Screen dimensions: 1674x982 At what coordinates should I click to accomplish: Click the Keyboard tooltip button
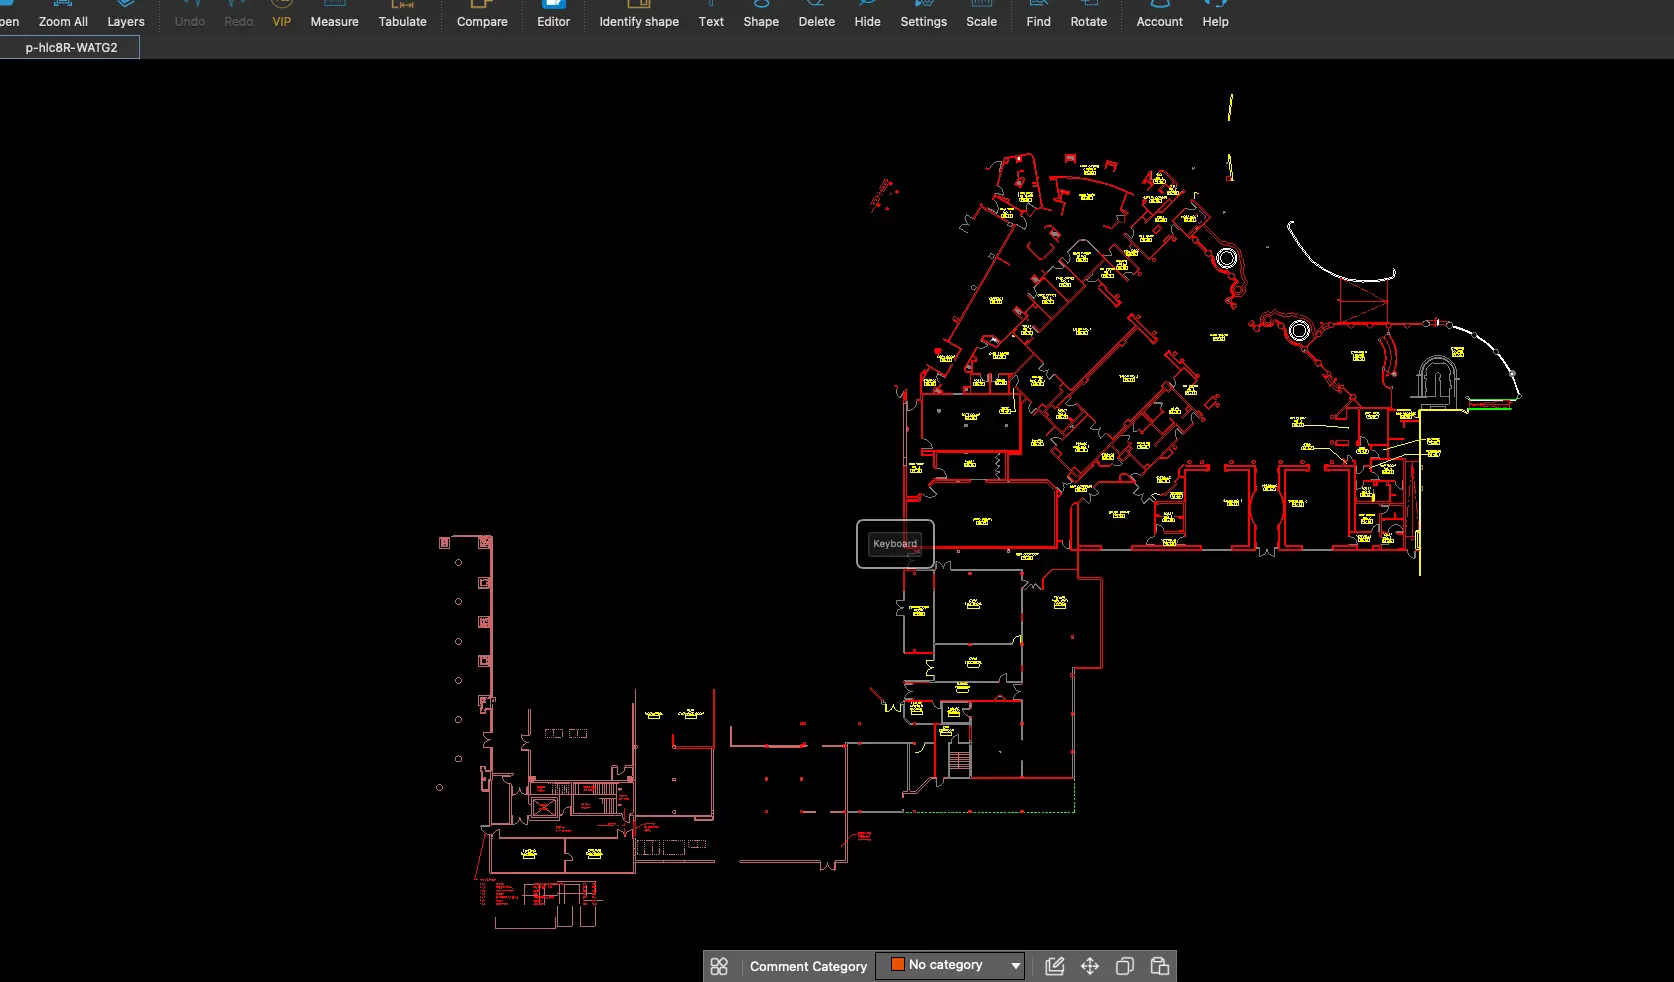[895, 544]
